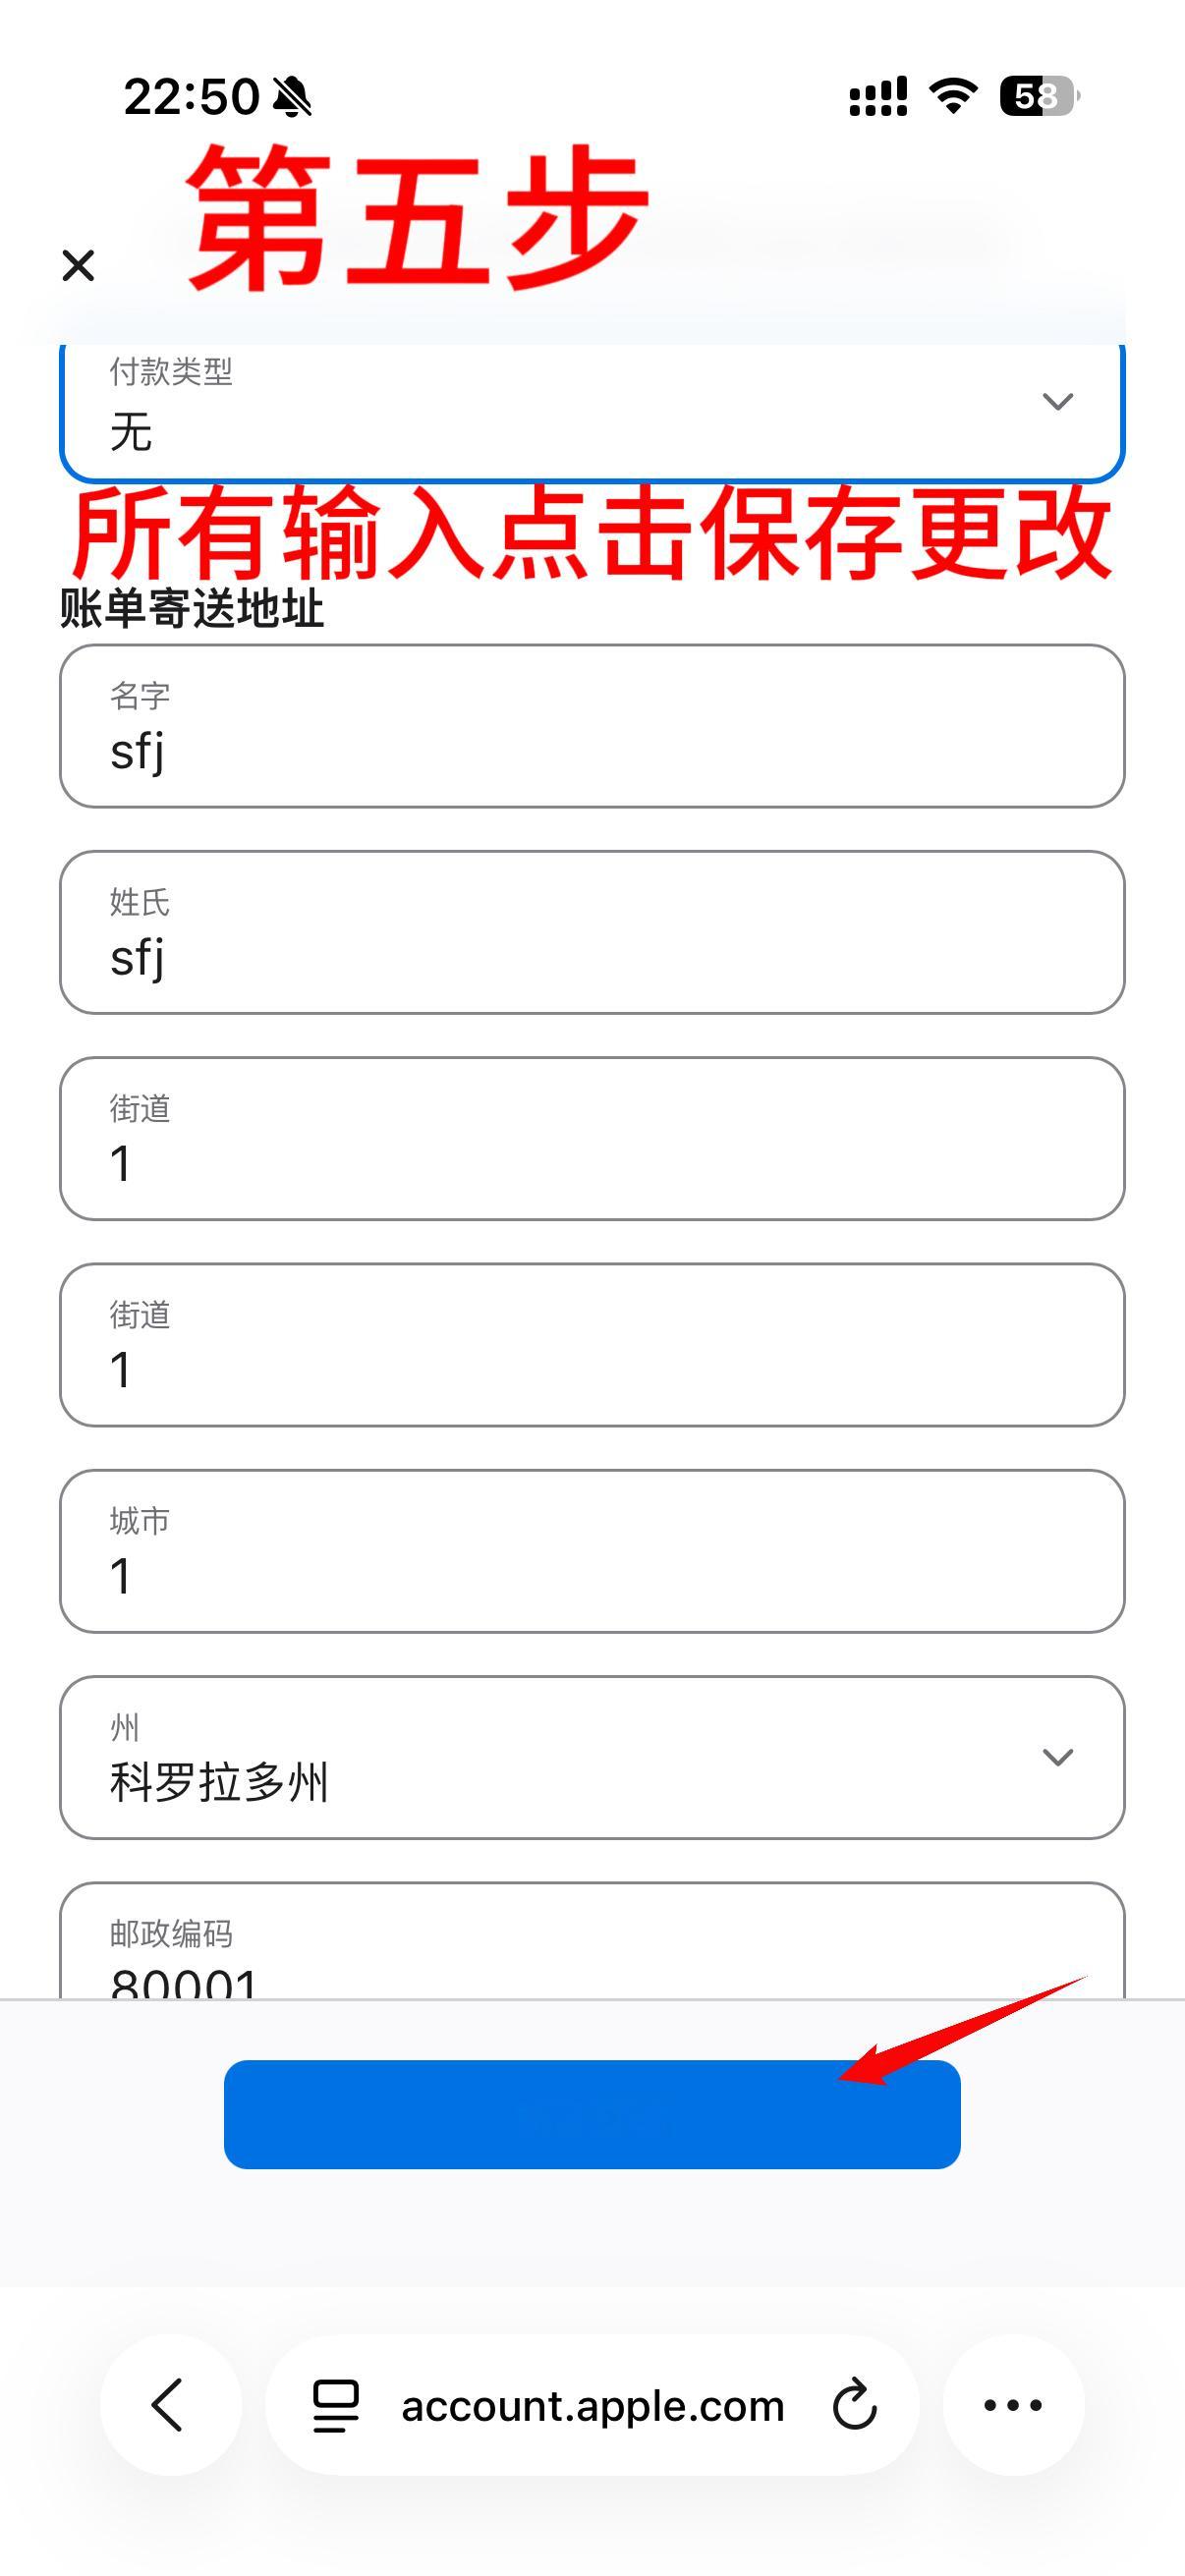
Task: Select the second 街道 street field
Action: [592, 1345]
